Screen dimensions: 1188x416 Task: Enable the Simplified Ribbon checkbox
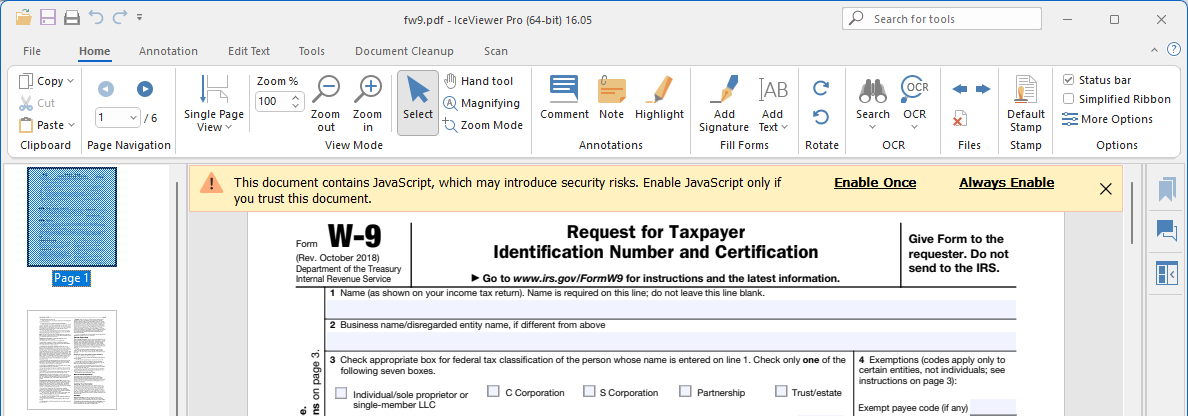click(x=1068, y=99)
